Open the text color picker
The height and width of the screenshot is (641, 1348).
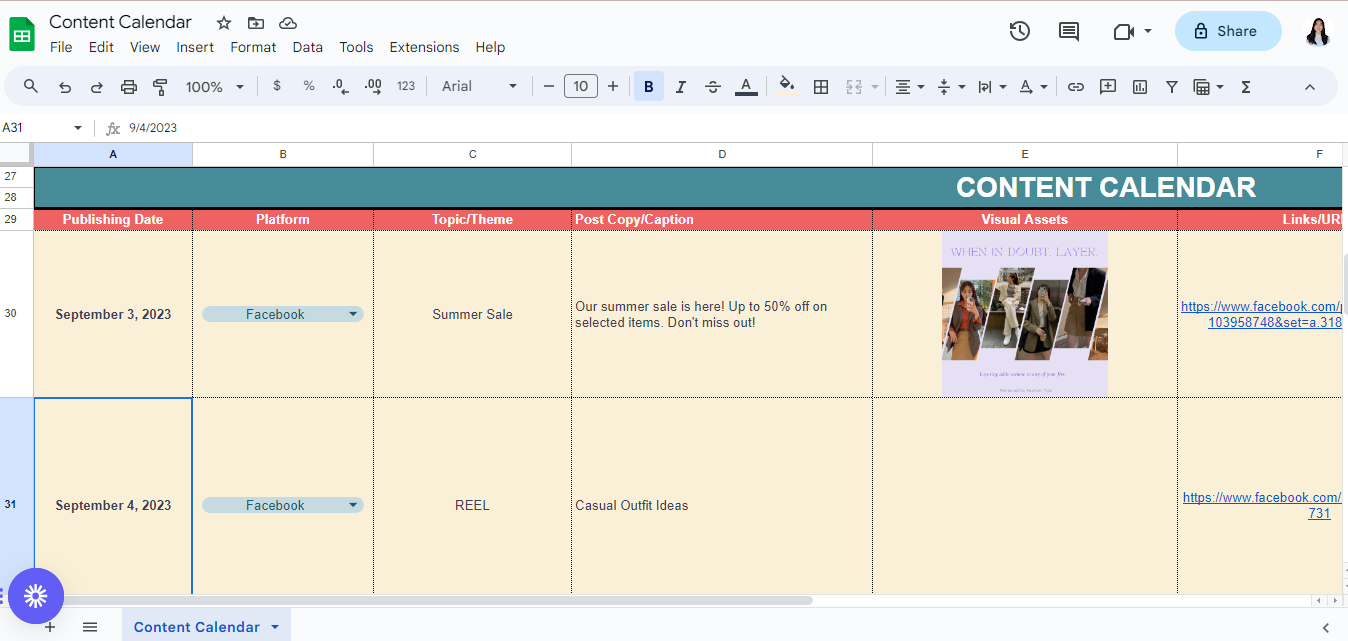(746, 87)
